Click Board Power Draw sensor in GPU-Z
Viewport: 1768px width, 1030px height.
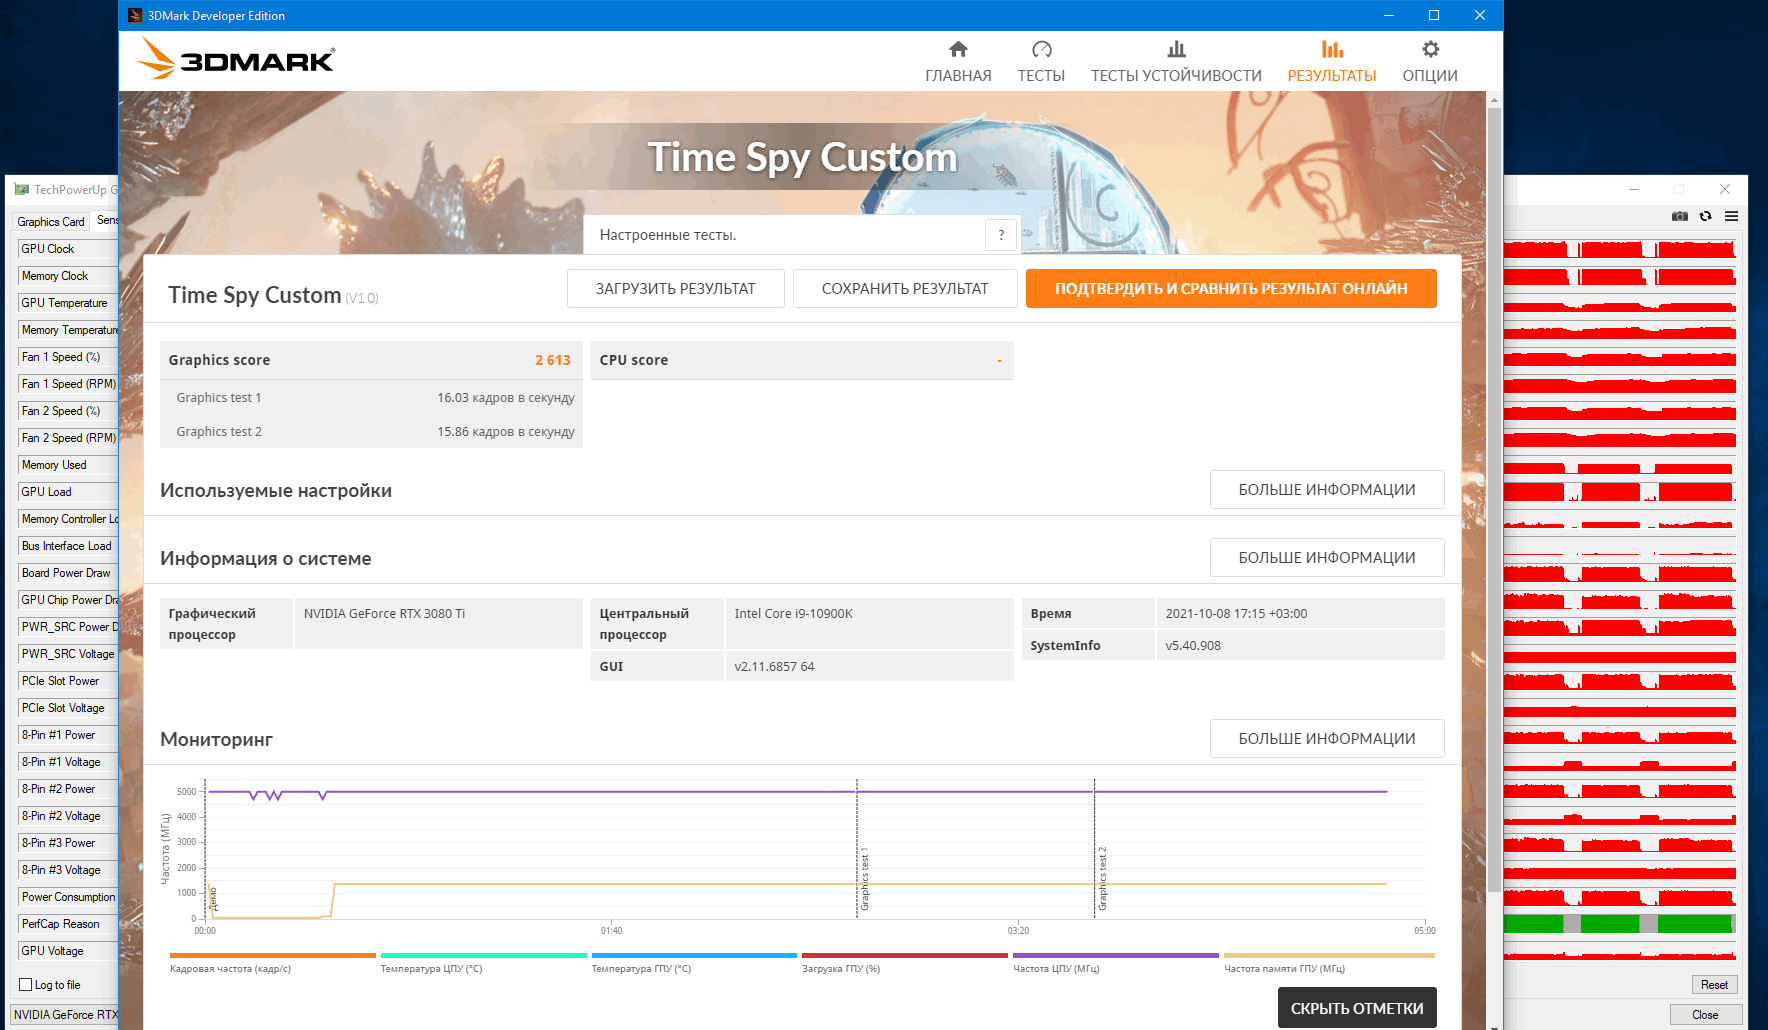coord(66,573)
